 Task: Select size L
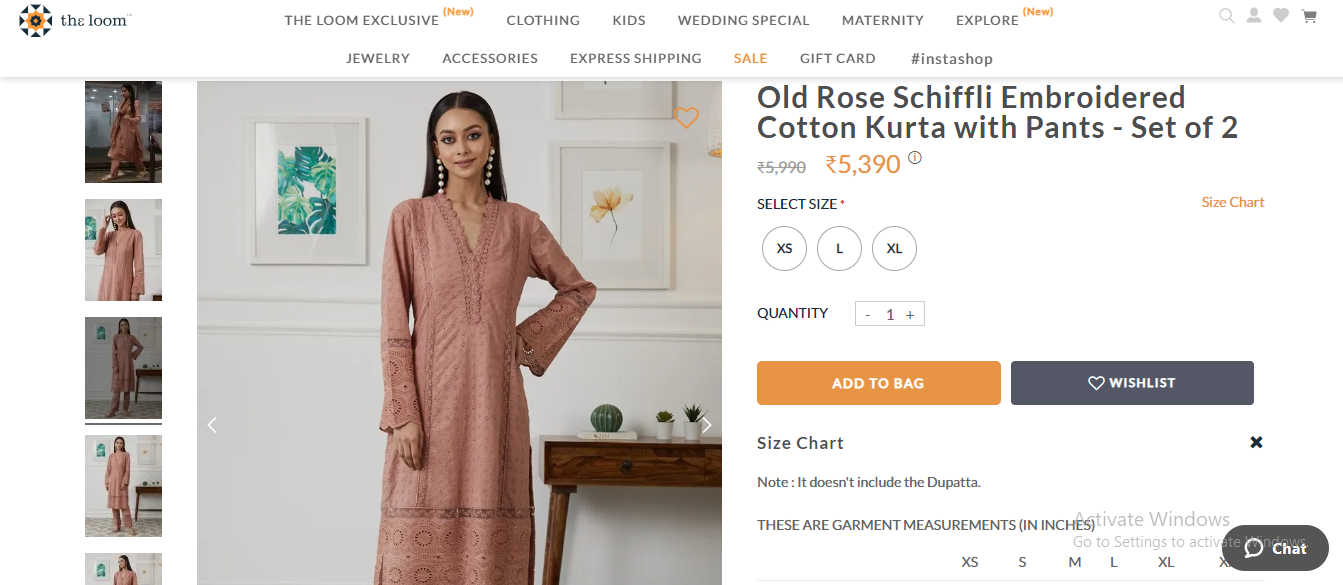click(839, 248)
